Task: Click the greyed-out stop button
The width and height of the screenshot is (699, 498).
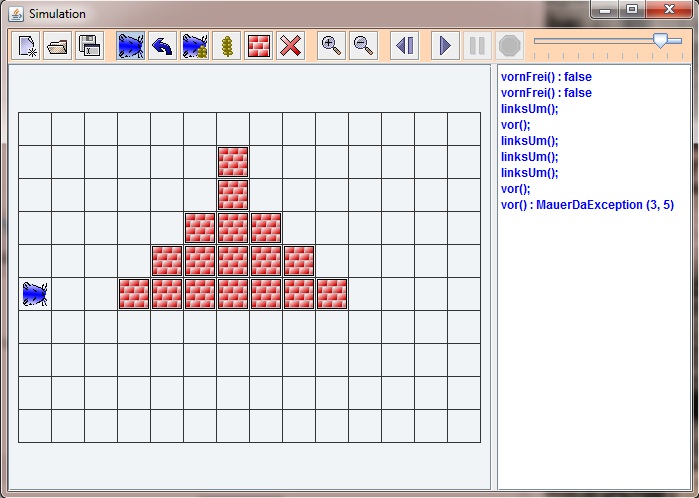Action: (510, 45)
